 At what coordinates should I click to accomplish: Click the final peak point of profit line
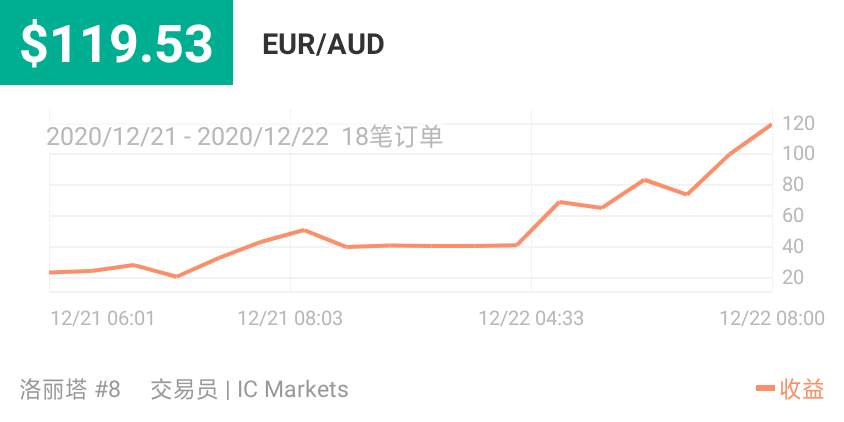point(770,125)
